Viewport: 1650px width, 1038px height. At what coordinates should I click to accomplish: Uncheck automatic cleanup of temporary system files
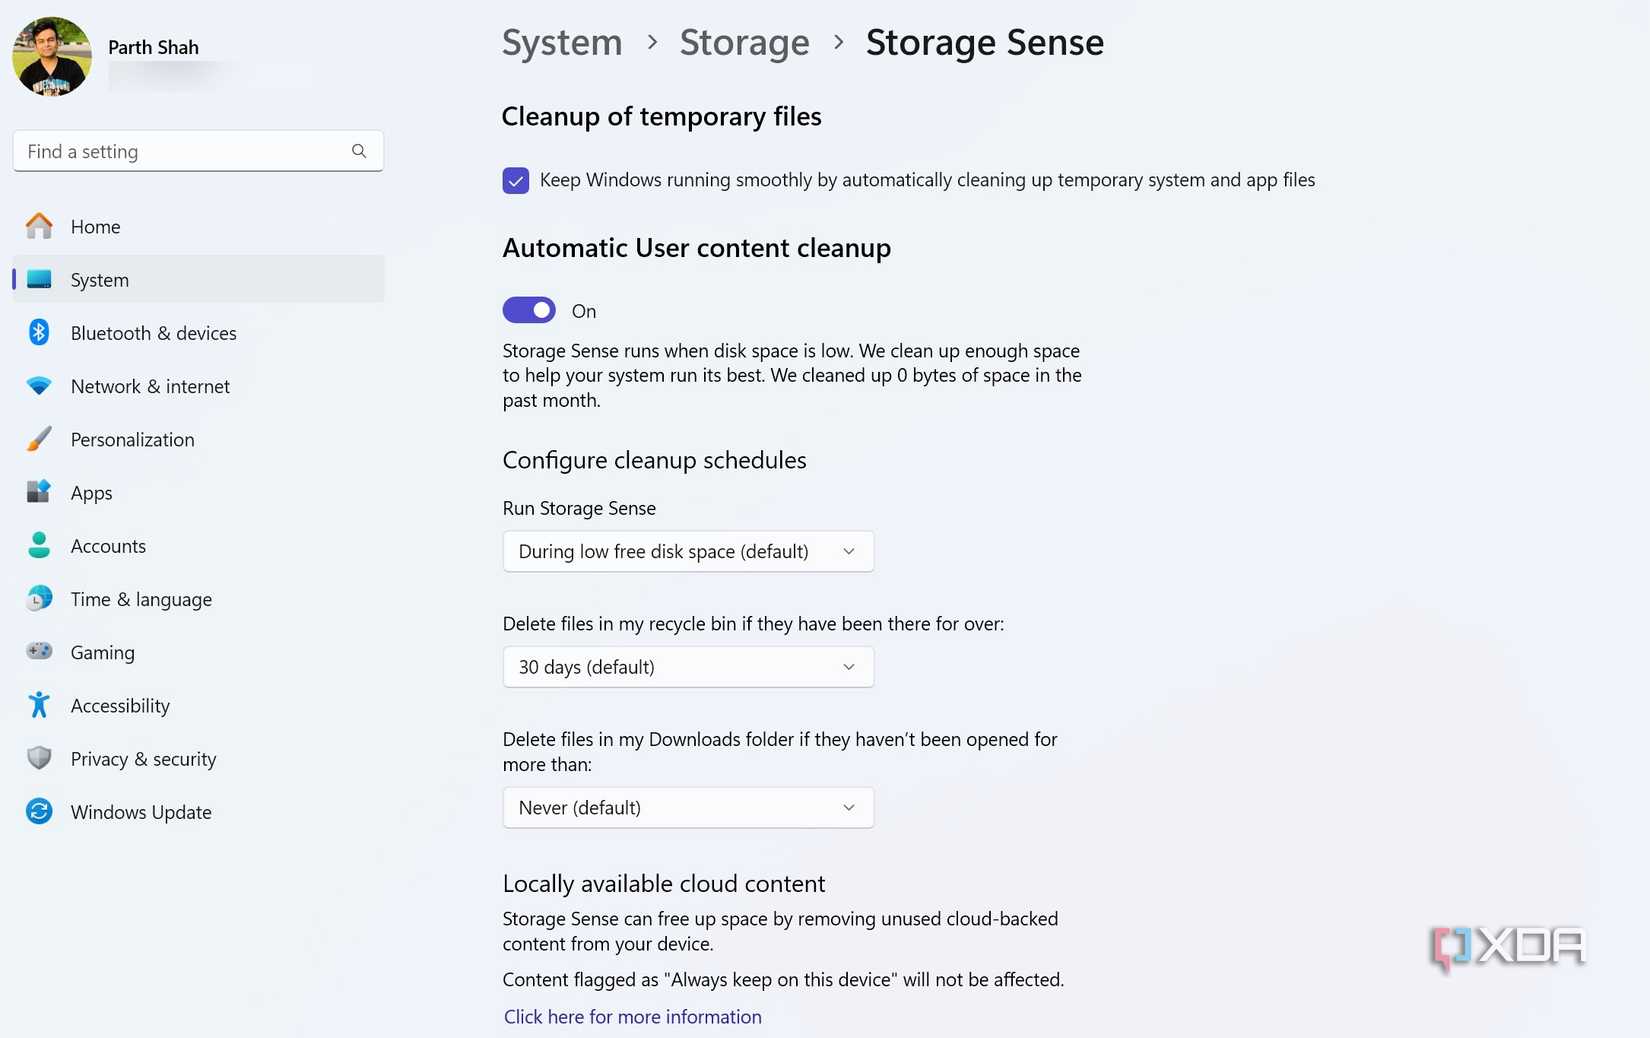point(515,180)
